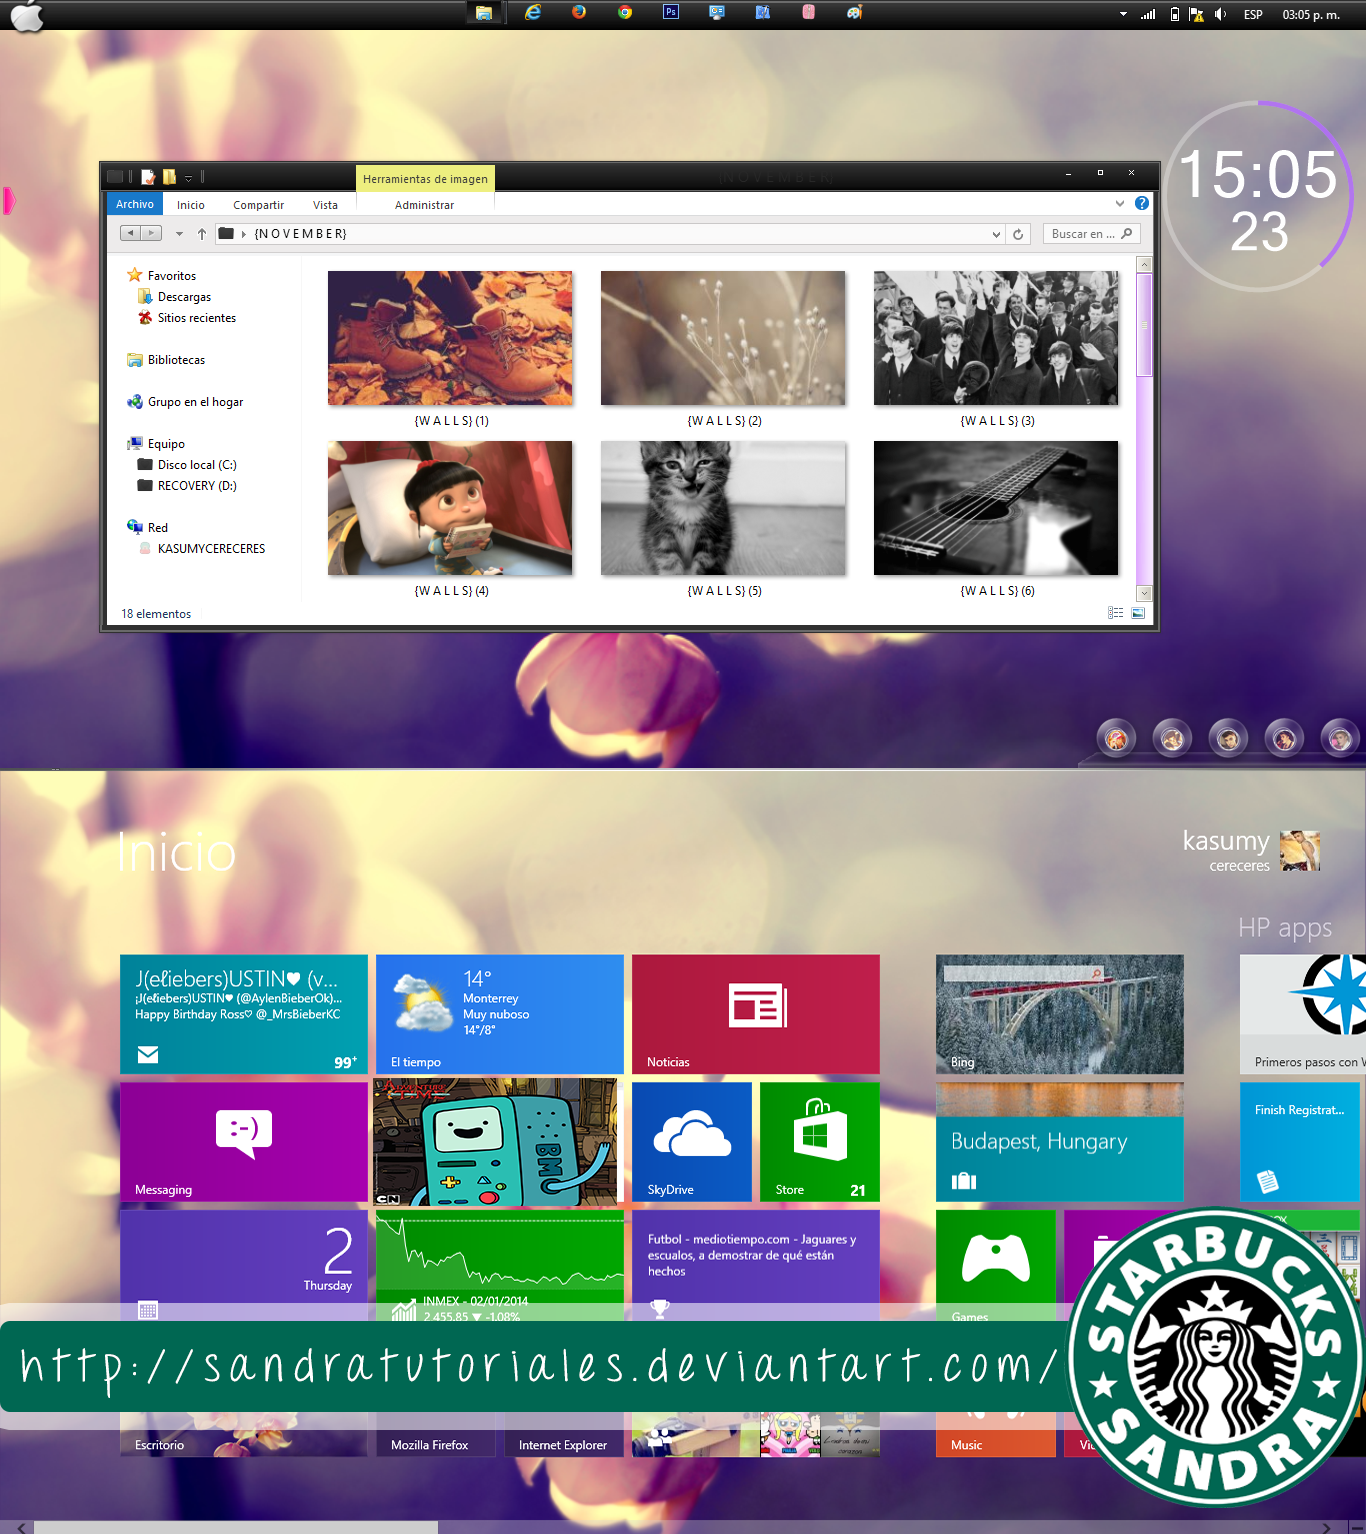
Task: Go forward in Explorer navigation
Action: 152,233
